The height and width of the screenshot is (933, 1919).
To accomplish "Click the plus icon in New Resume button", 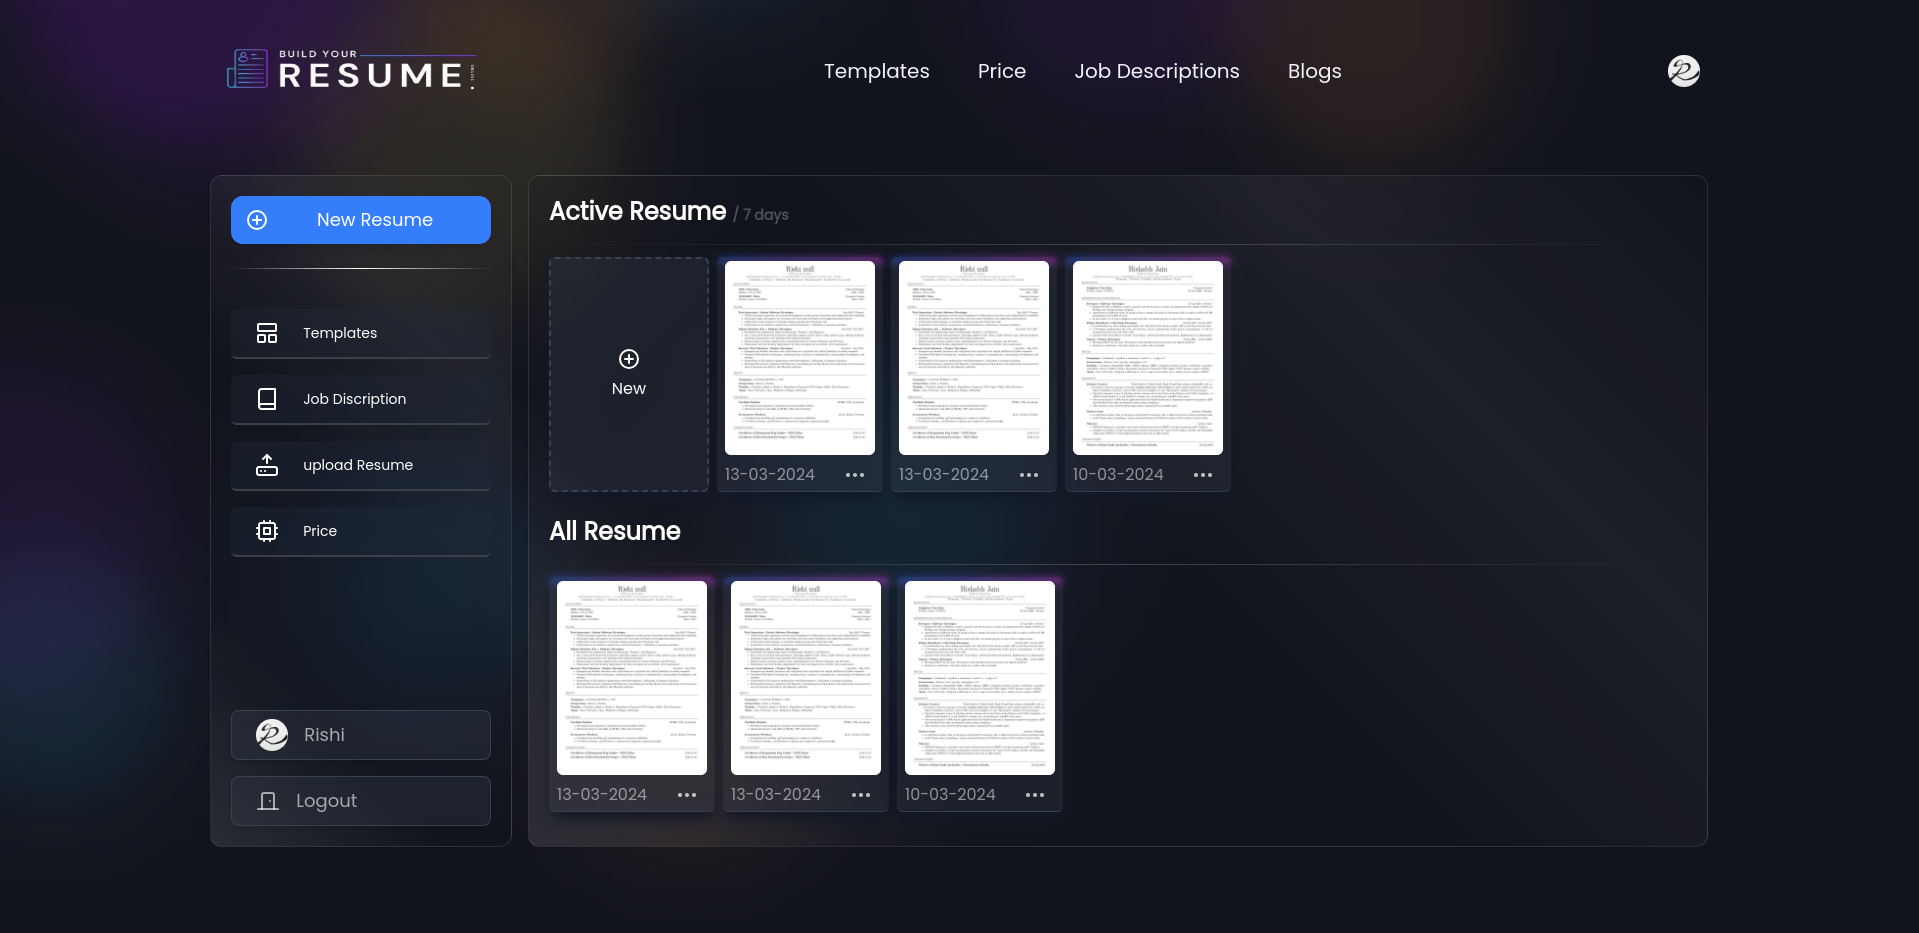I will (257, 220).
